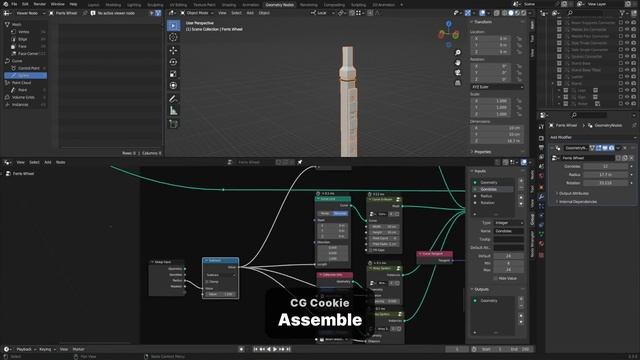Adjust the Radius modifier value field

pyautogui.click(x=605, y=175)
